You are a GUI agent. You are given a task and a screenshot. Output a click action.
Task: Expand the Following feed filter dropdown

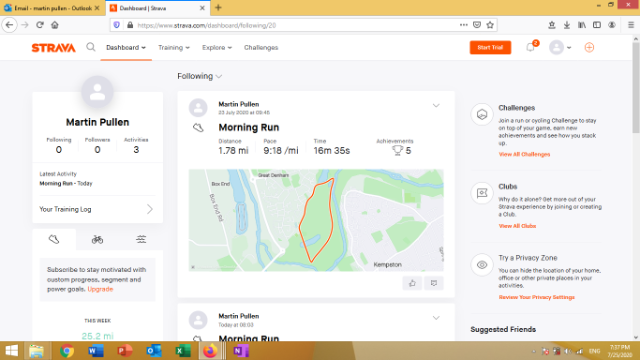200,76
